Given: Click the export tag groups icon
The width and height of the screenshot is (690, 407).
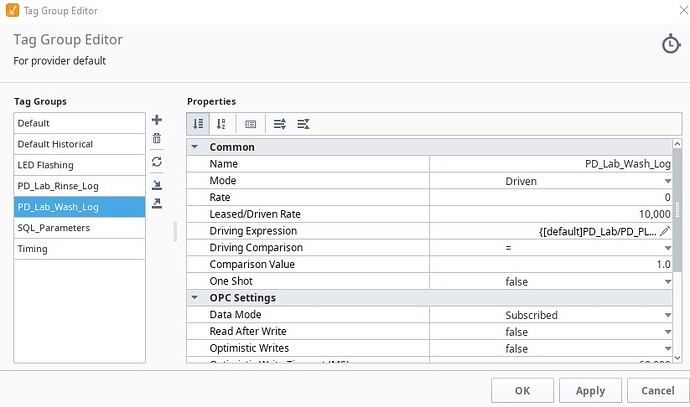Looking at the screenshot, I should click(157, 203).
